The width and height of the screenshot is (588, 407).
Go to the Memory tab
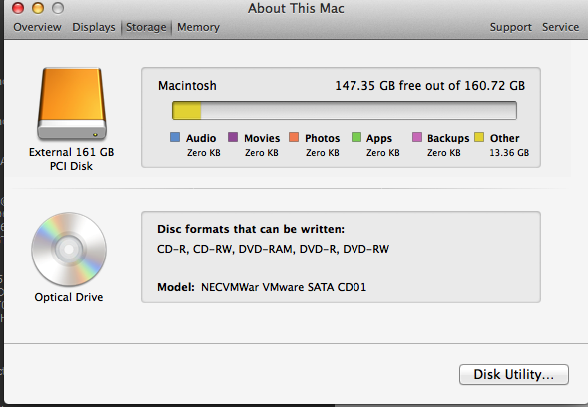(x=198, y=27)
